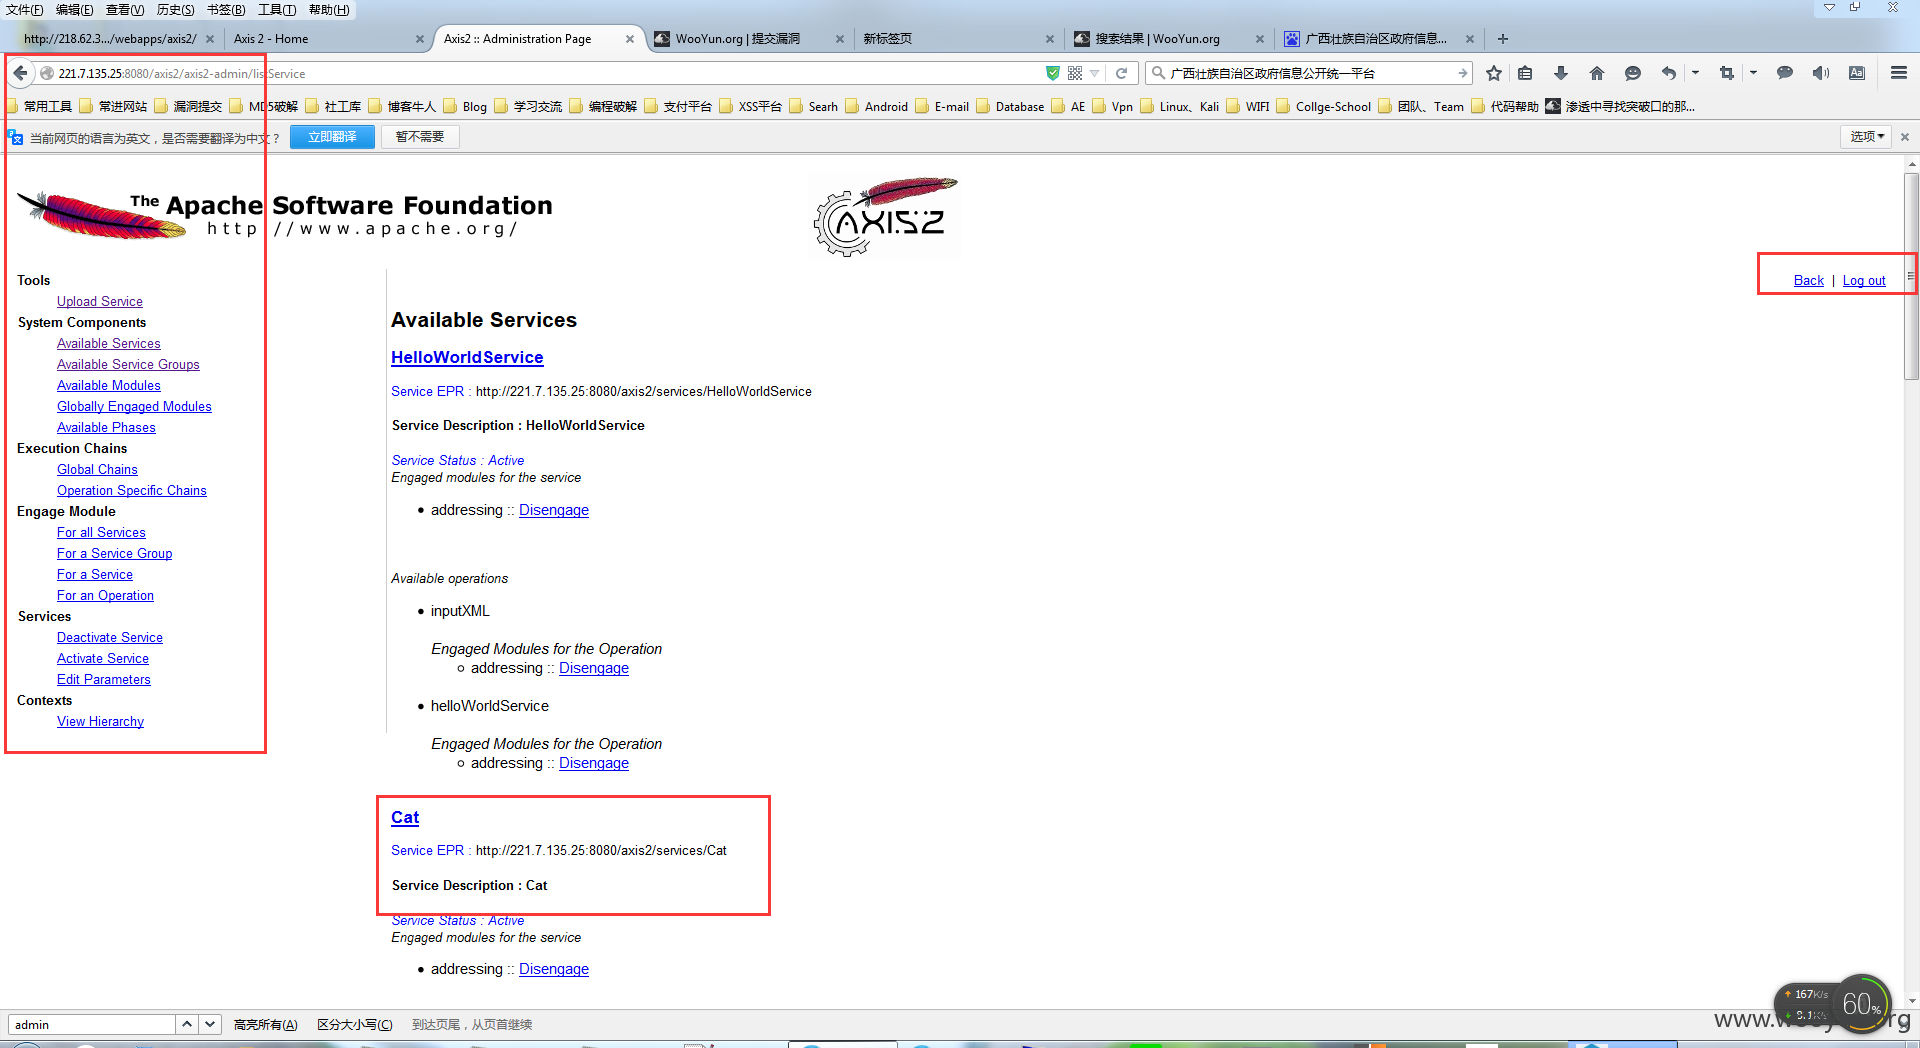Viewport: 1920px width, 1048px height.
Task: Expand the dropdown beside the undo icon
Action: (1695, 73)
